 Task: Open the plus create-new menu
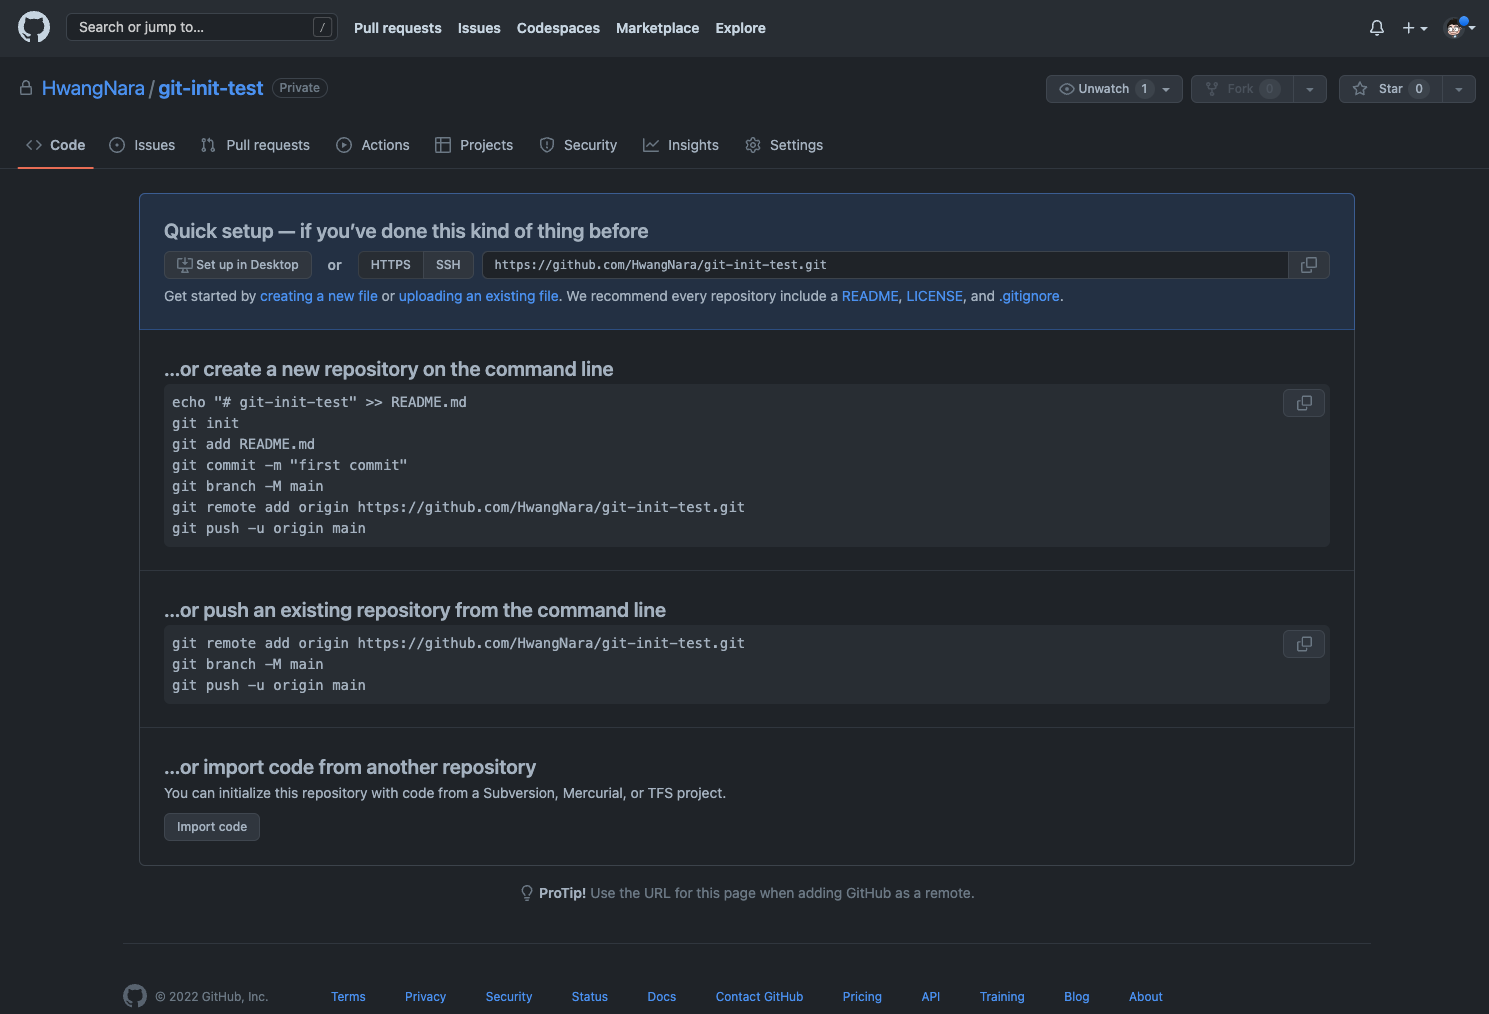point(1414,28)
